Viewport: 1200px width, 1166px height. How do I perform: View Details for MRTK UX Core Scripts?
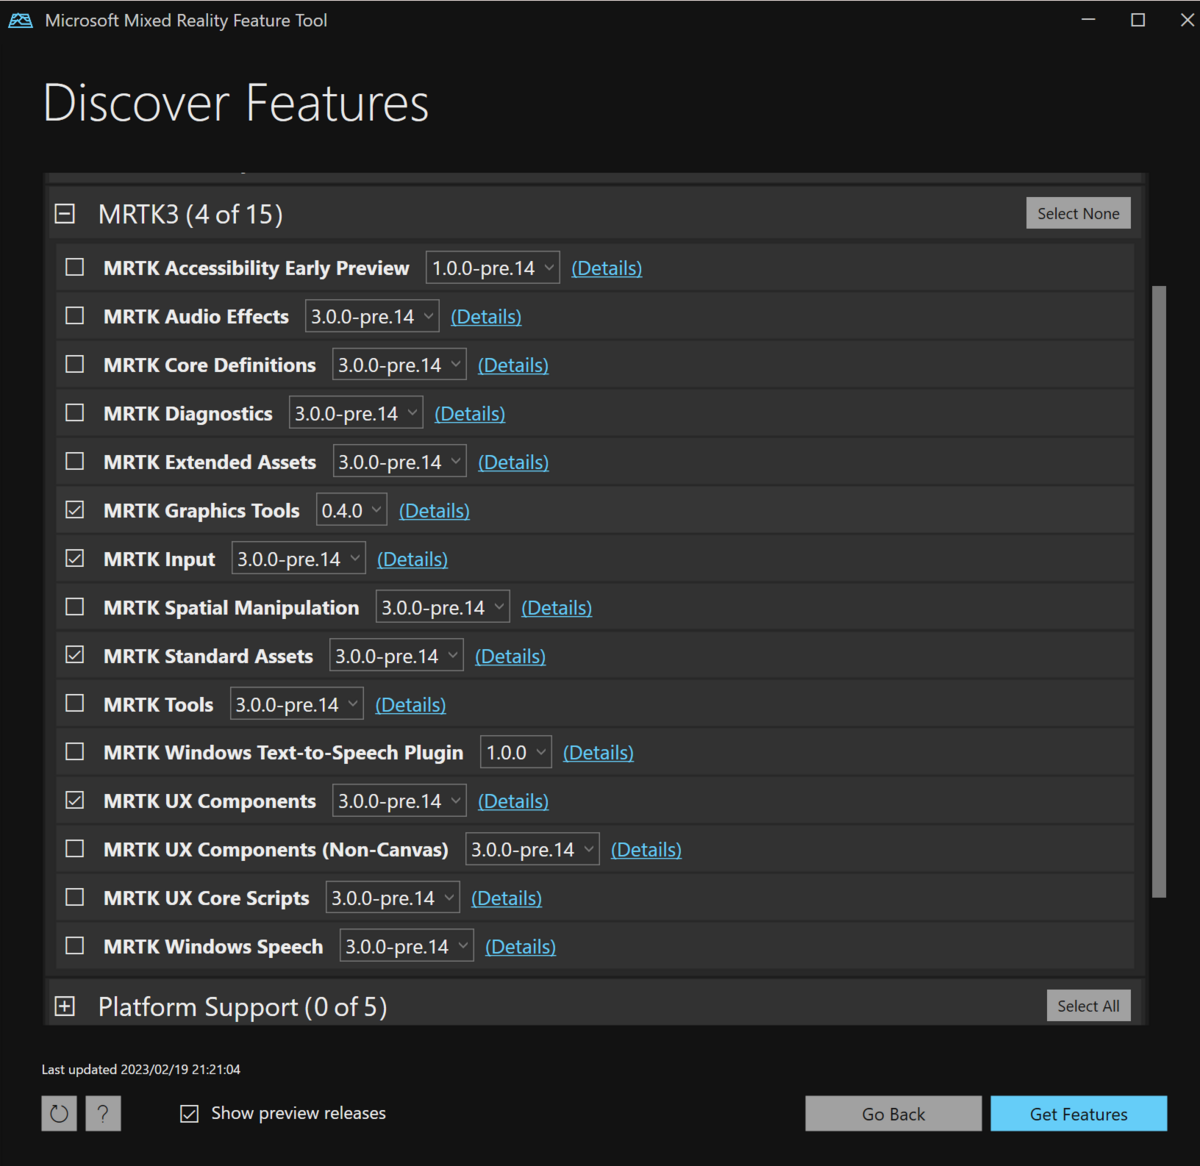[507, 898]
